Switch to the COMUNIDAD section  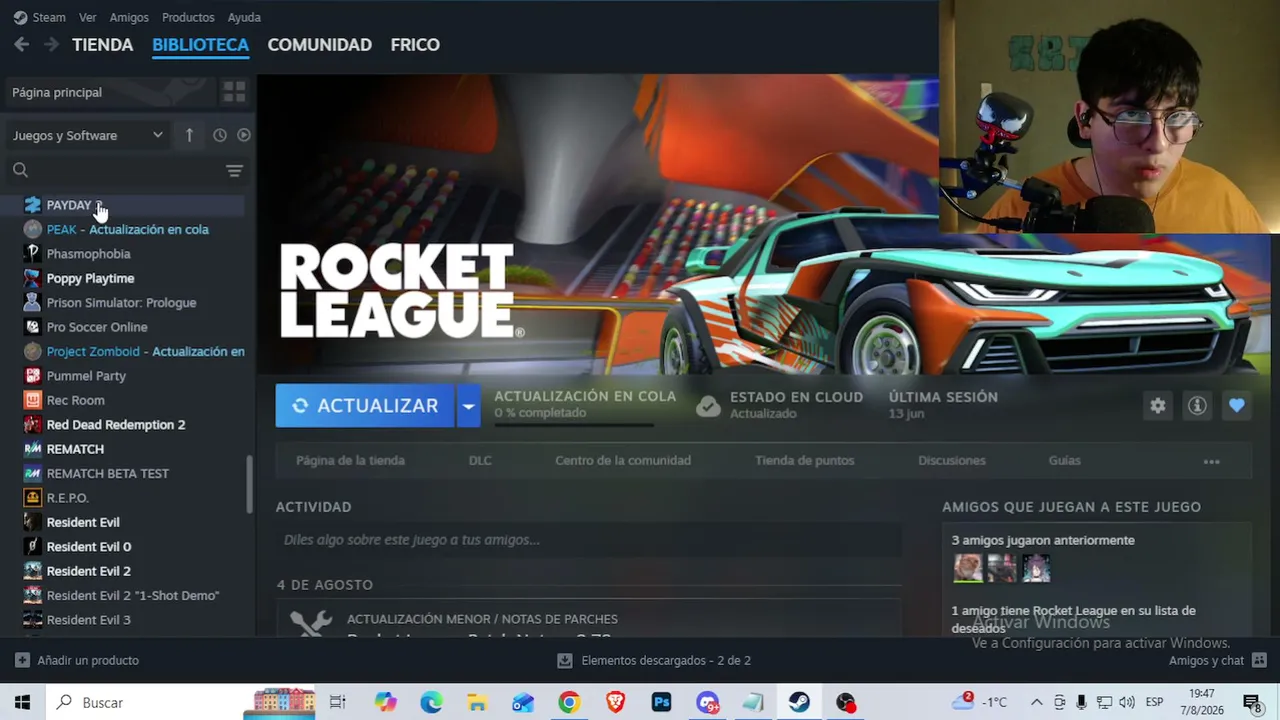coord(319,44)
